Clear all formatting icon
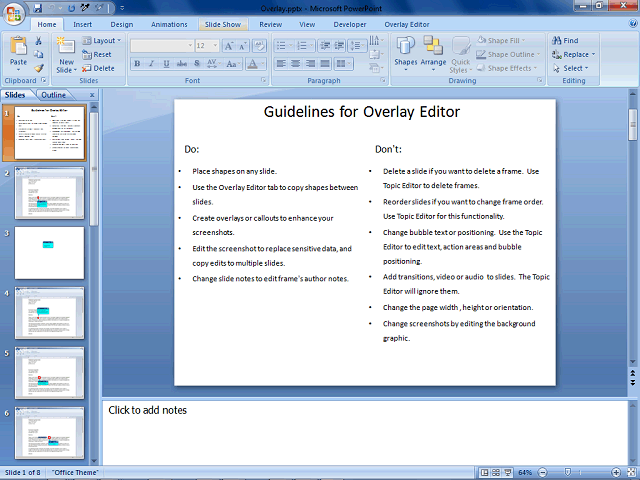640x480 pixels. point(259,46)
